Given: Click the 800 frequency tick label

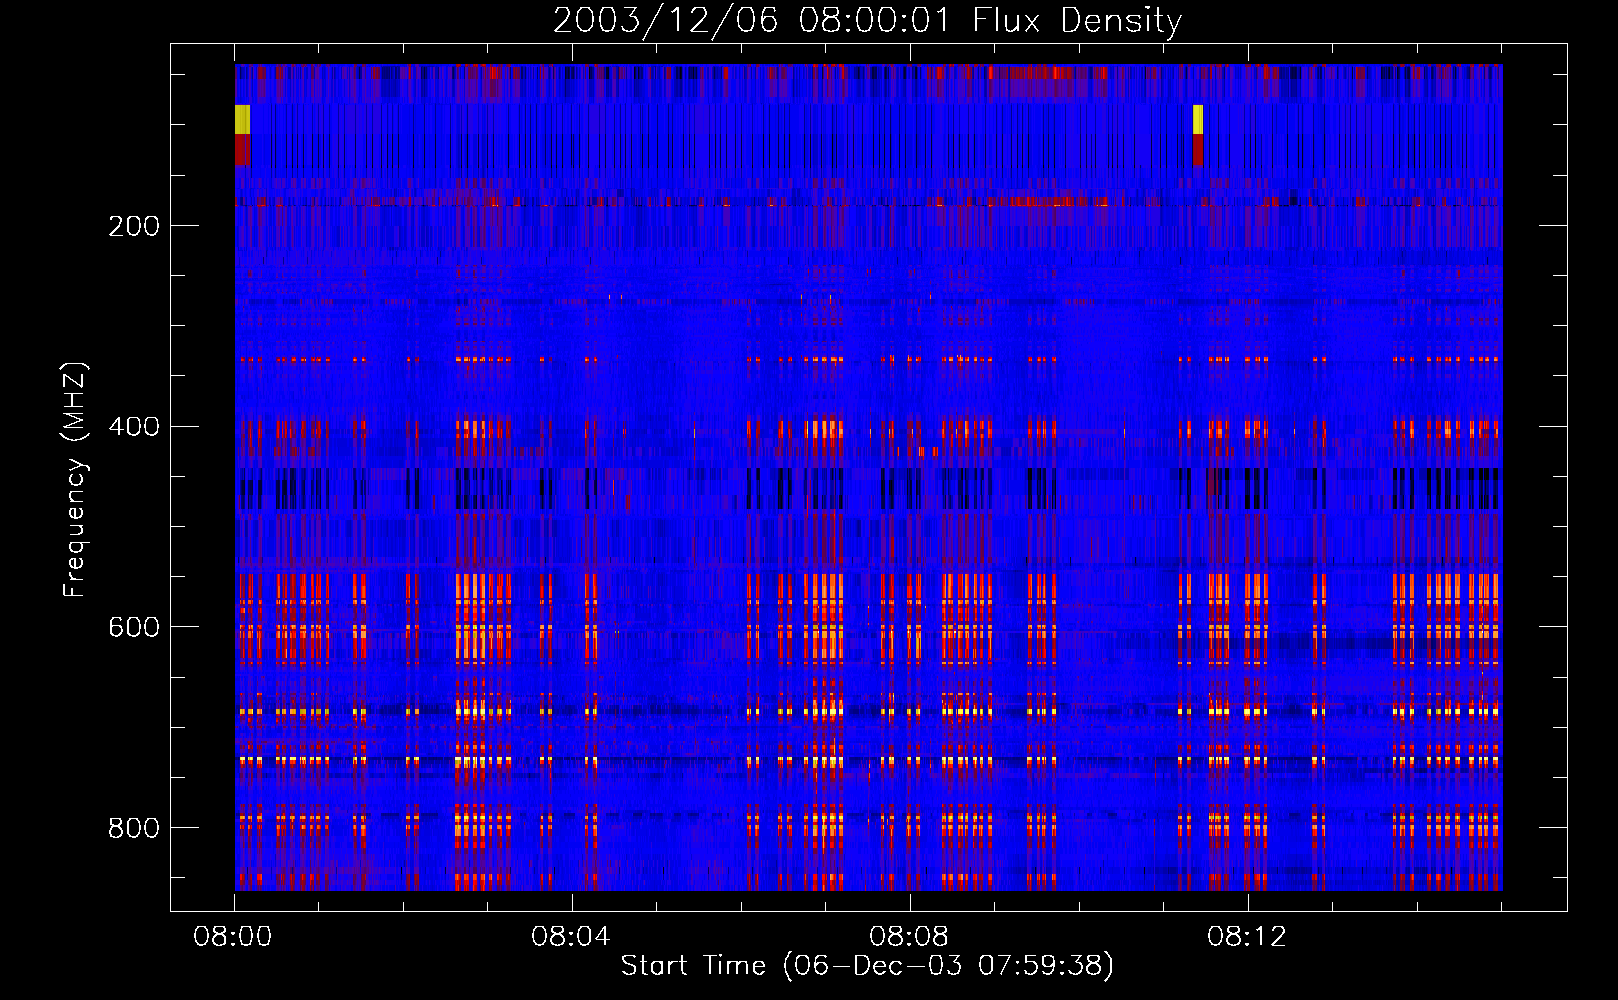Looking at the screenshot, I should click(x=134, y=828).
